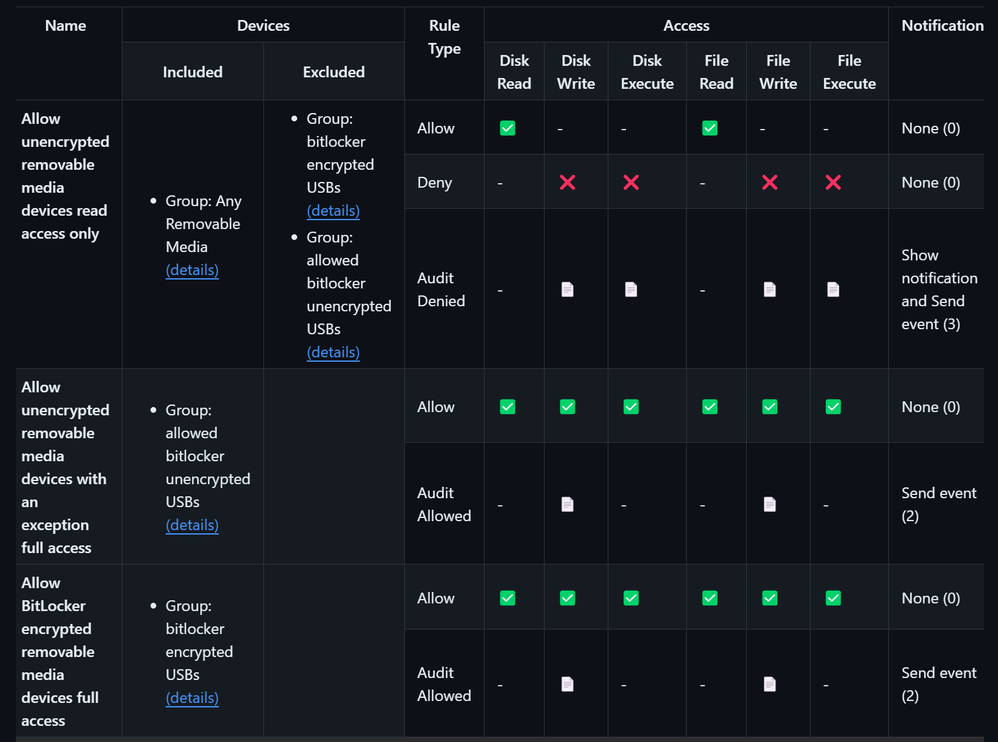Click the Excluded sub-header
The height and width of the screenshot is (742, 998).
click(x=334, y=72)
